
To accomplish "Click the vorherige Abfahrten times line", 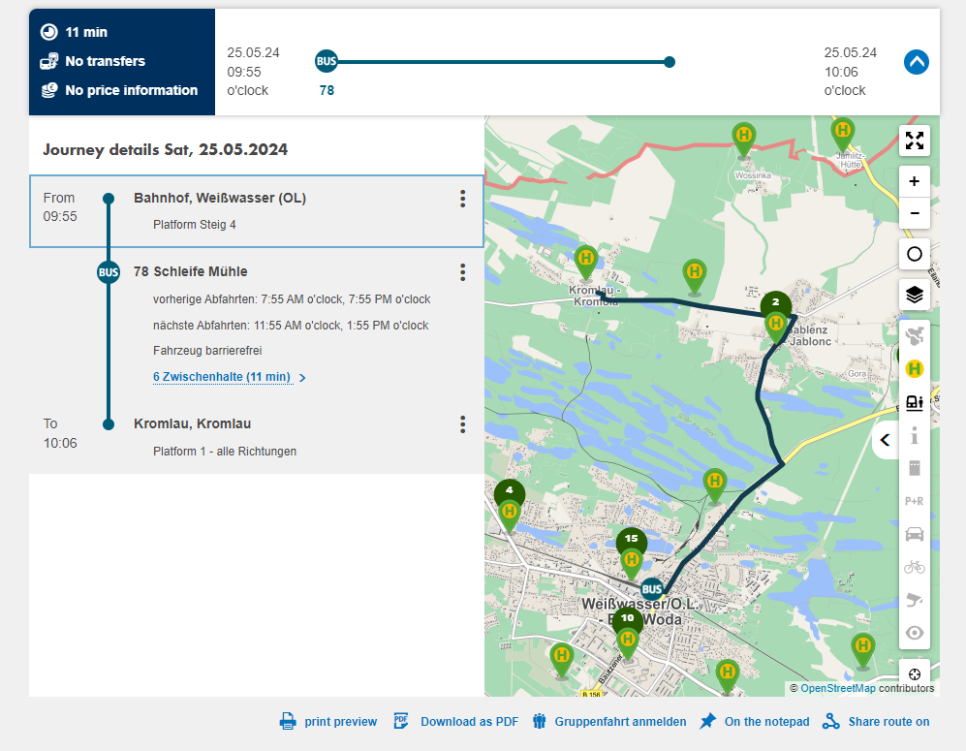I will click(x=291, y=299).
